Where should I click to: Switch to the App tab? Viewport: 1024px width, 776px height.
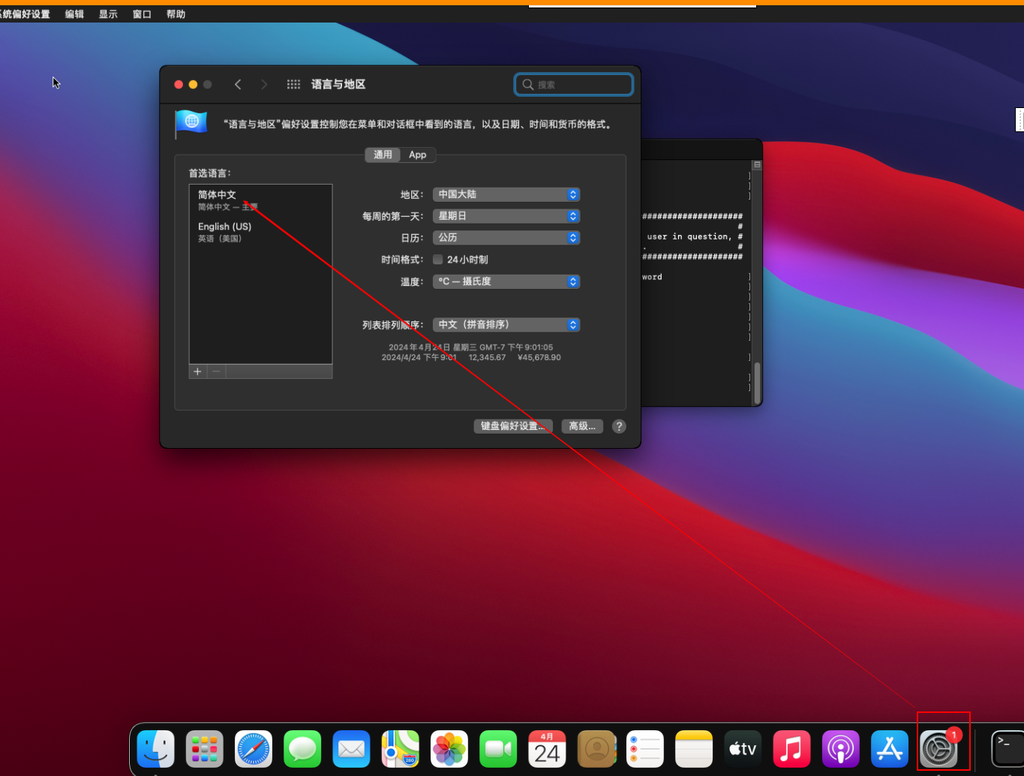coord(418,155)
